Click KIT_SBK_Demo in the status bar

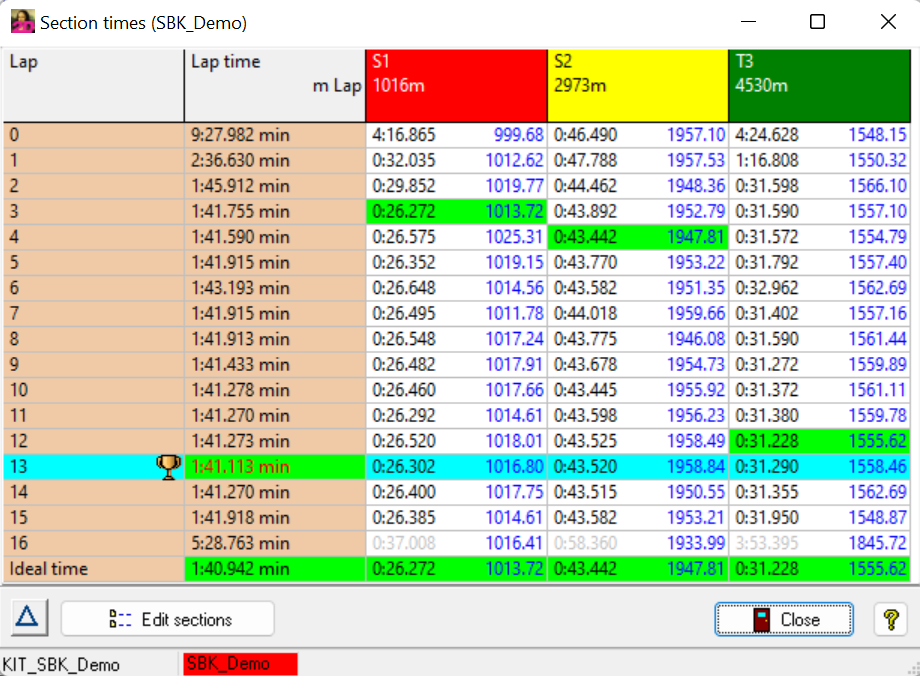[62, 665]
